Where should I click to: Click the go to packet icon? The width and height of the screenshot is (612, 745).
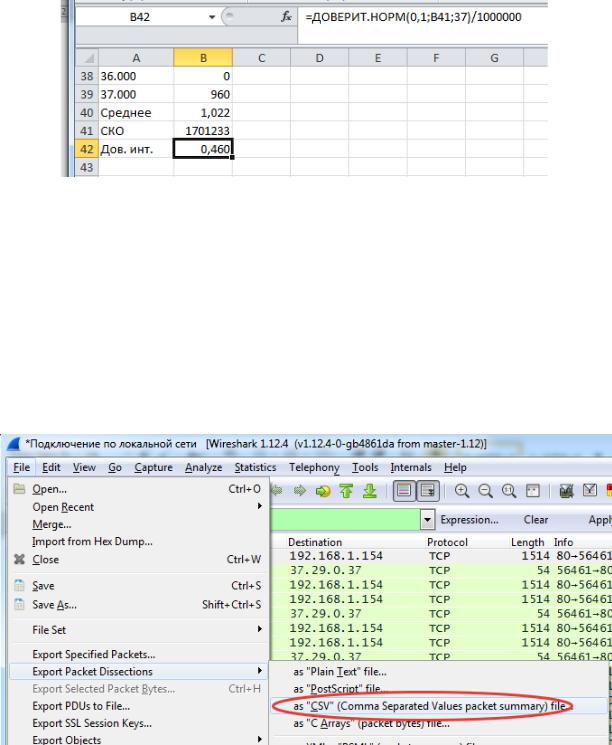[x=323, y=491]
